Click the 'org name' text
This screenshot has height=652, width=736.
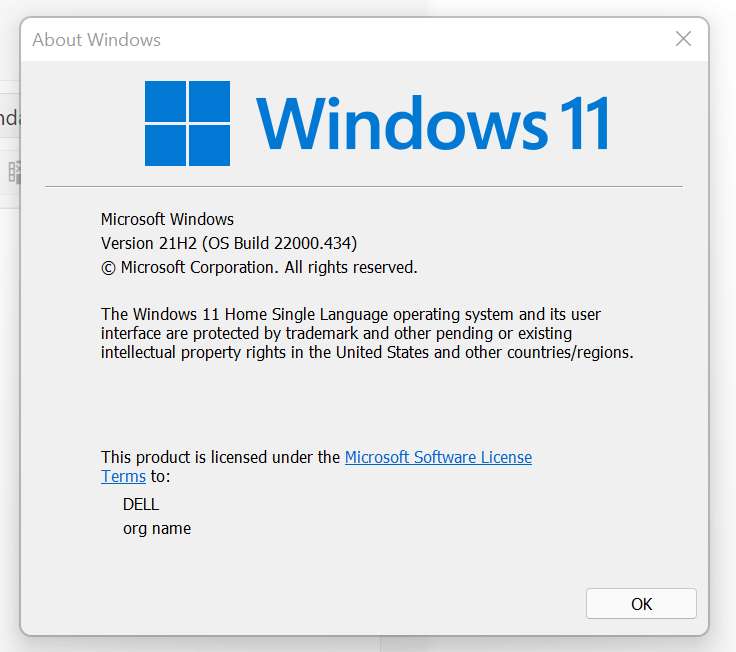[157, 529]
